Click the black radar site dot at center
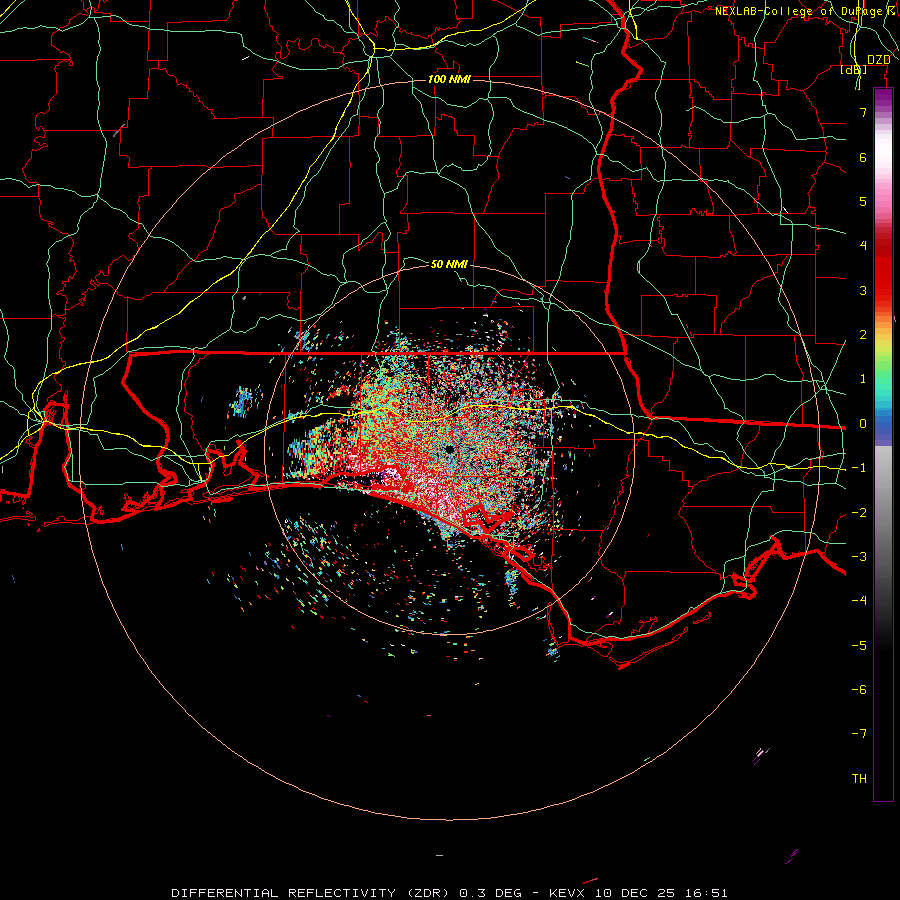This screenshot has height=900, width=900. [x=449, y=449]
